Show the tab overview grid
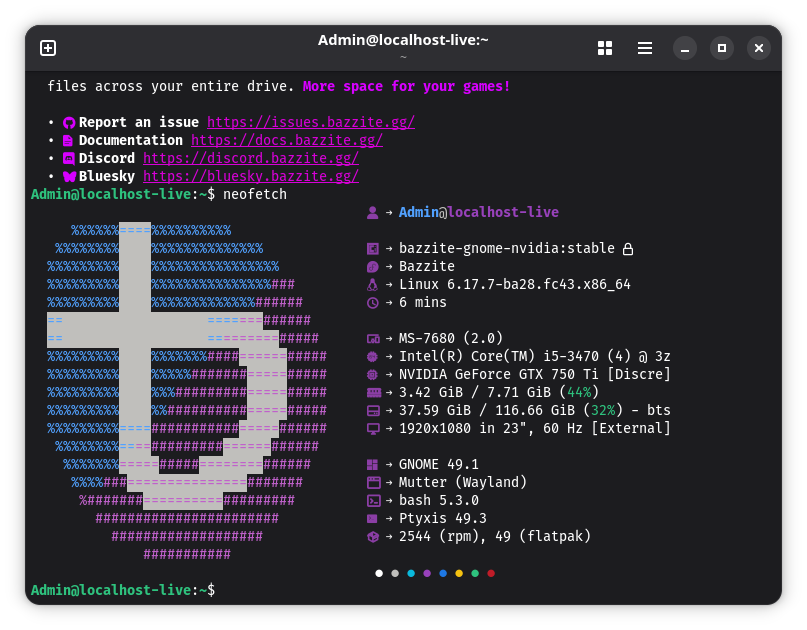Viewport: 807px width, 630px height. (x=605, y=48)
